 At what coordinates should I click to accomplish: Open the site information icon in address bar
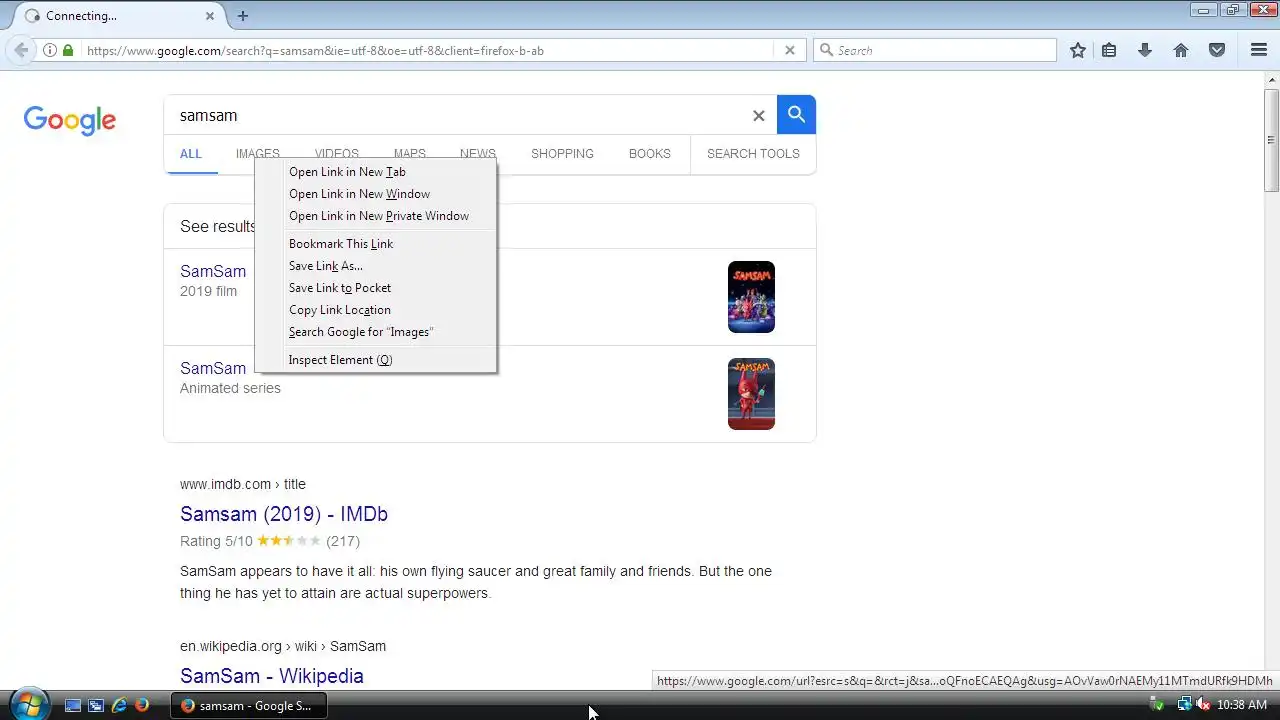49,50
